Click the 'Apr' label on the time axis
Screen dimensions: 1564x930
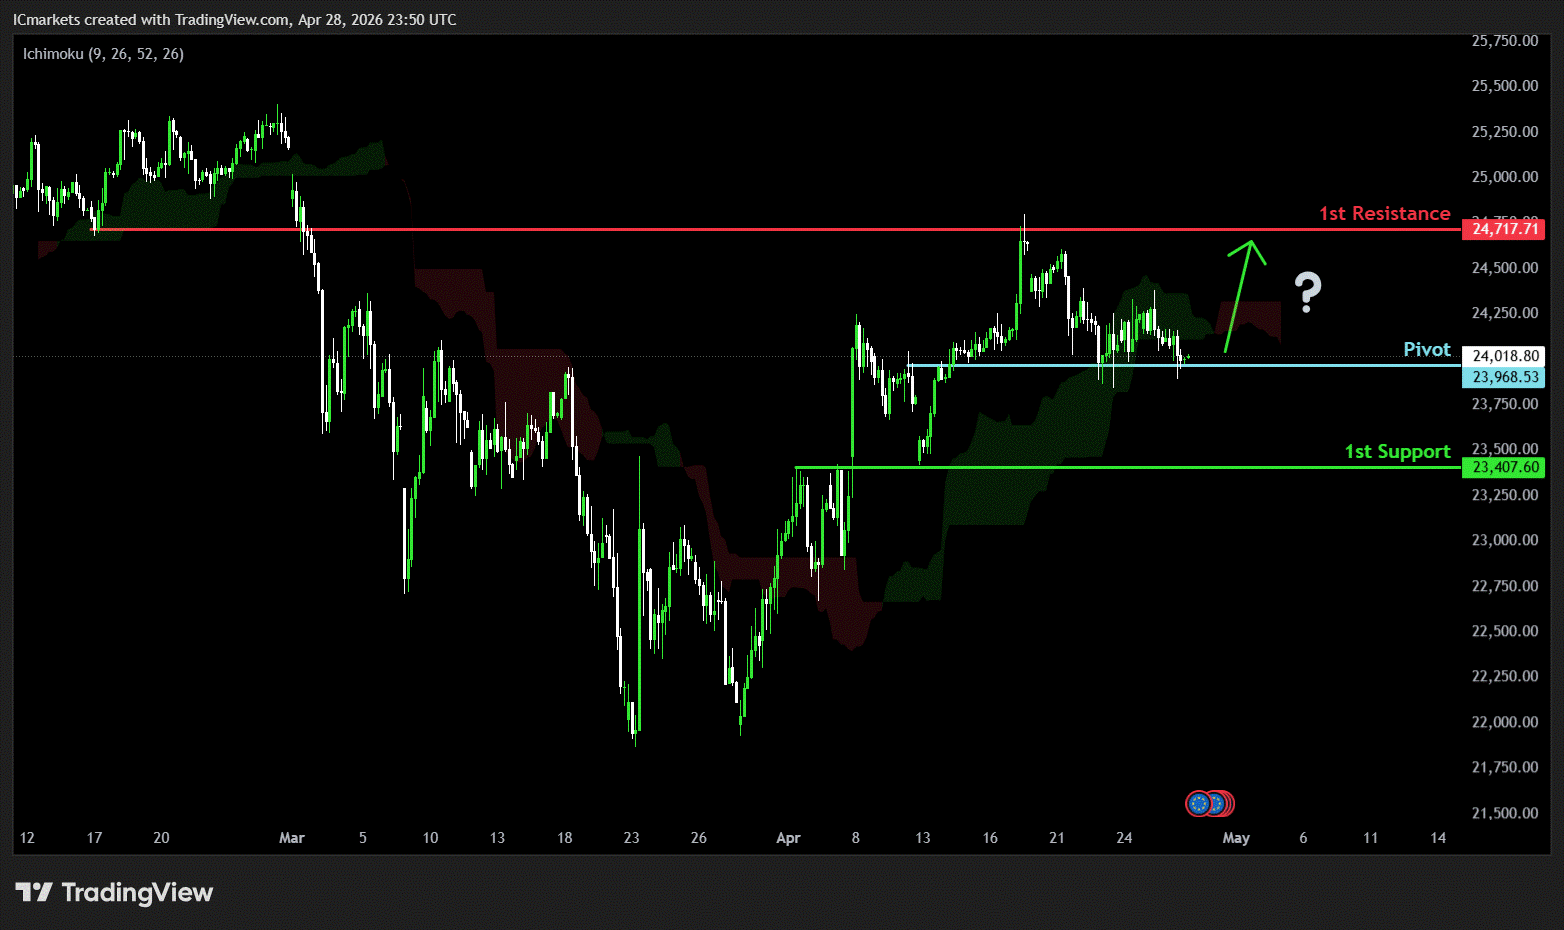tap(788, 838)
